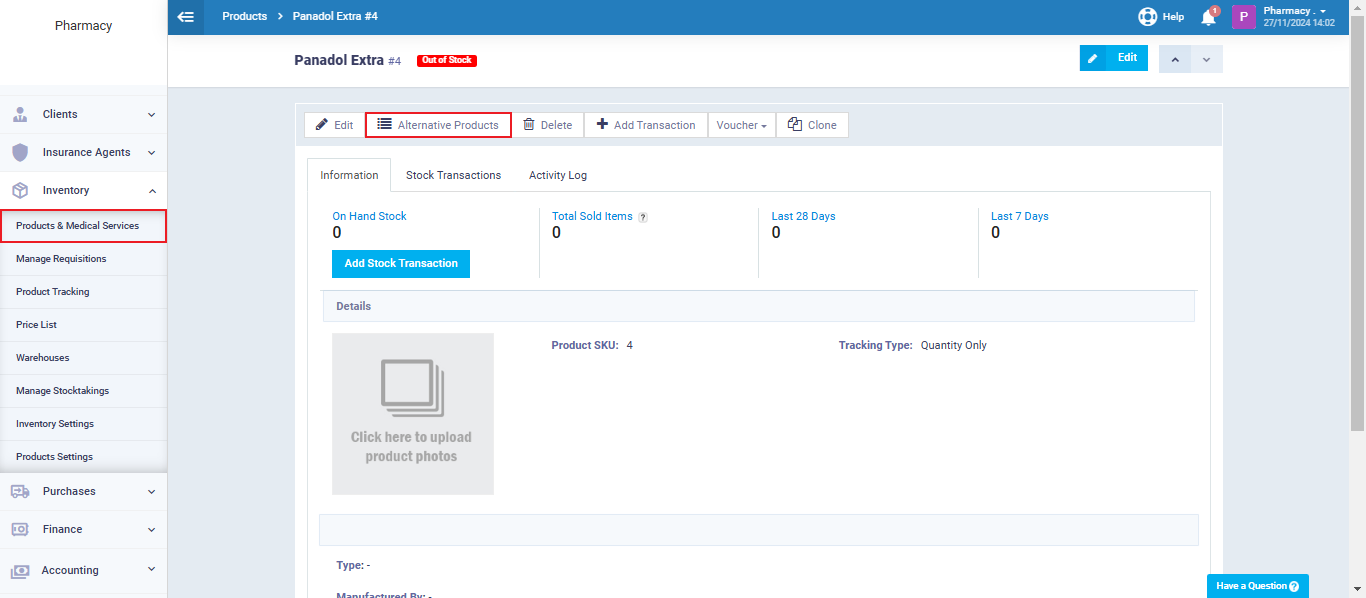Go to next product with the down arrow
This screenshot has height=598, width=1366.
(1206, 59)
